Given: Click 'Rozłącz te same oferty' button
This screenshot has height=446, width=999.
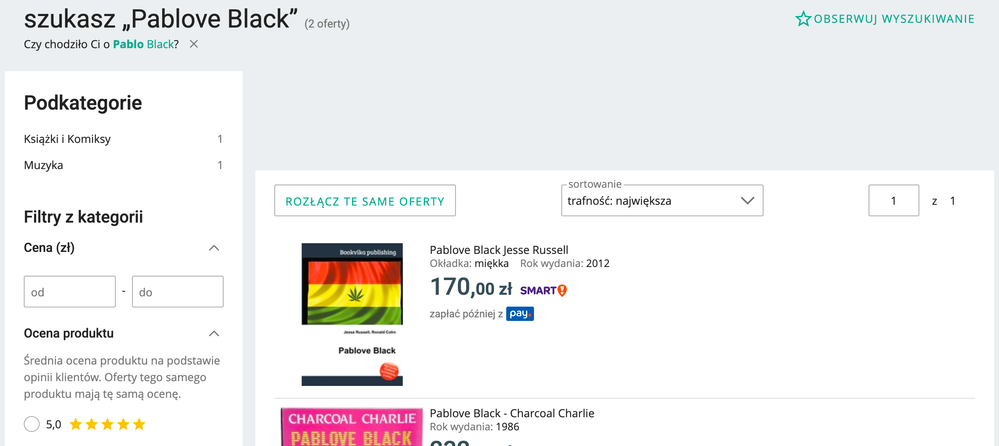Looking at the screenshot, I should [x=365, y=201].
